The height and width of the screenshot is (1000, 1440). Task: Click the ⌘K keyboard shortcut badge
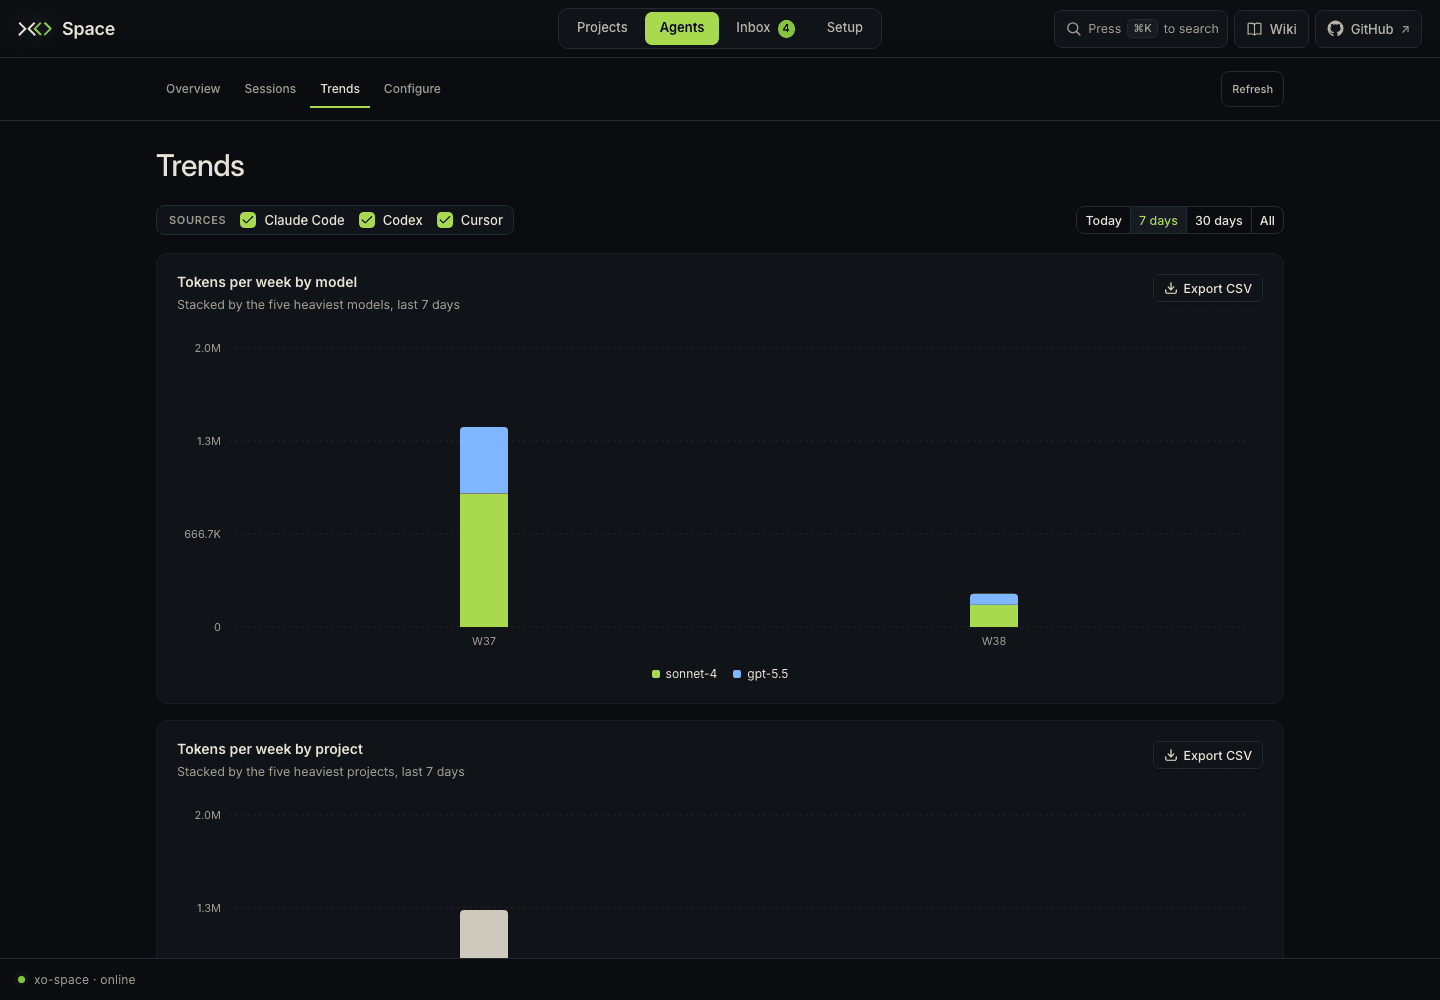(x=1142, y=29)
